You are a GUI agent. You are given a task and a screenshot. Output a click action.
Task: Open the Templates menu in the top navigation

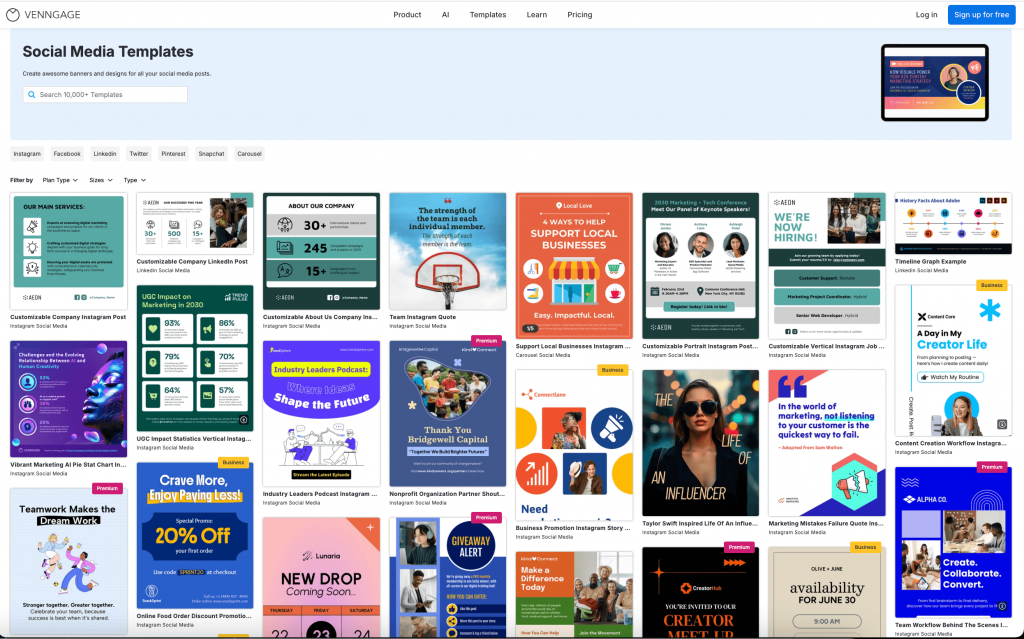[x=488, y=15]
